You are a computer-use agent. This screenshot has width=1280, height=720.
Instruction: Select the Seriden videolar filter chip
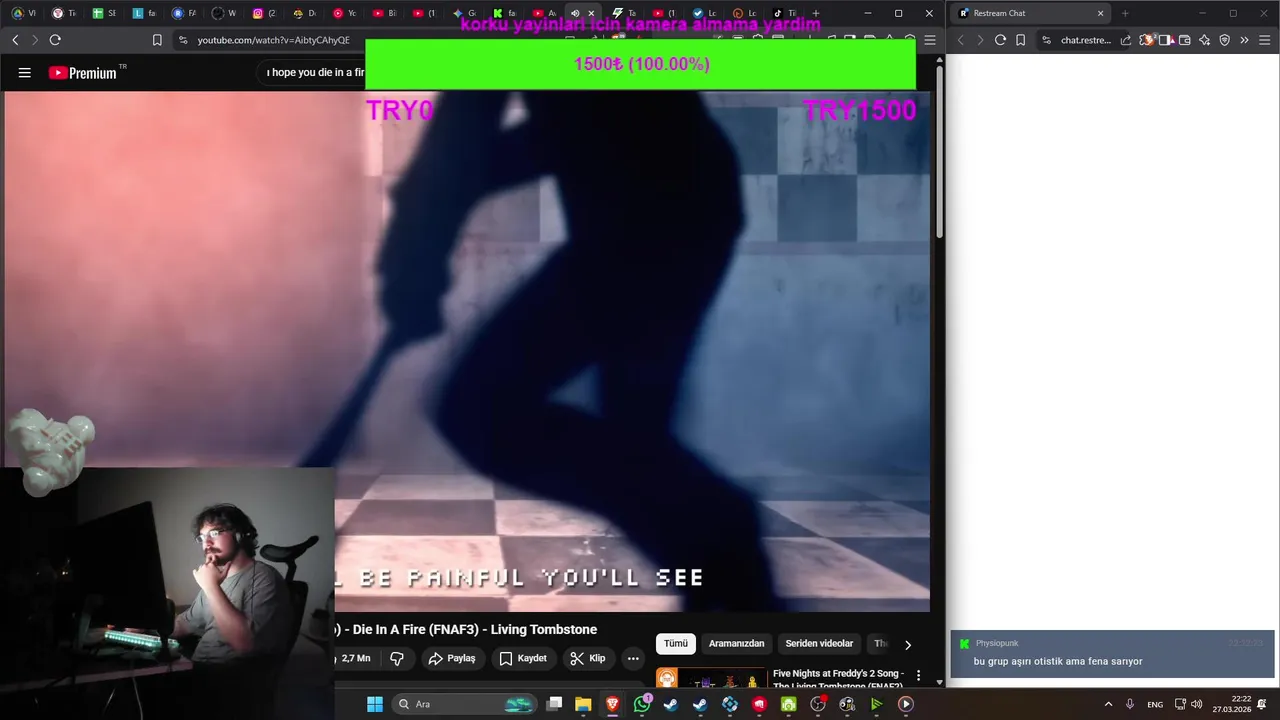coord(819,643)
